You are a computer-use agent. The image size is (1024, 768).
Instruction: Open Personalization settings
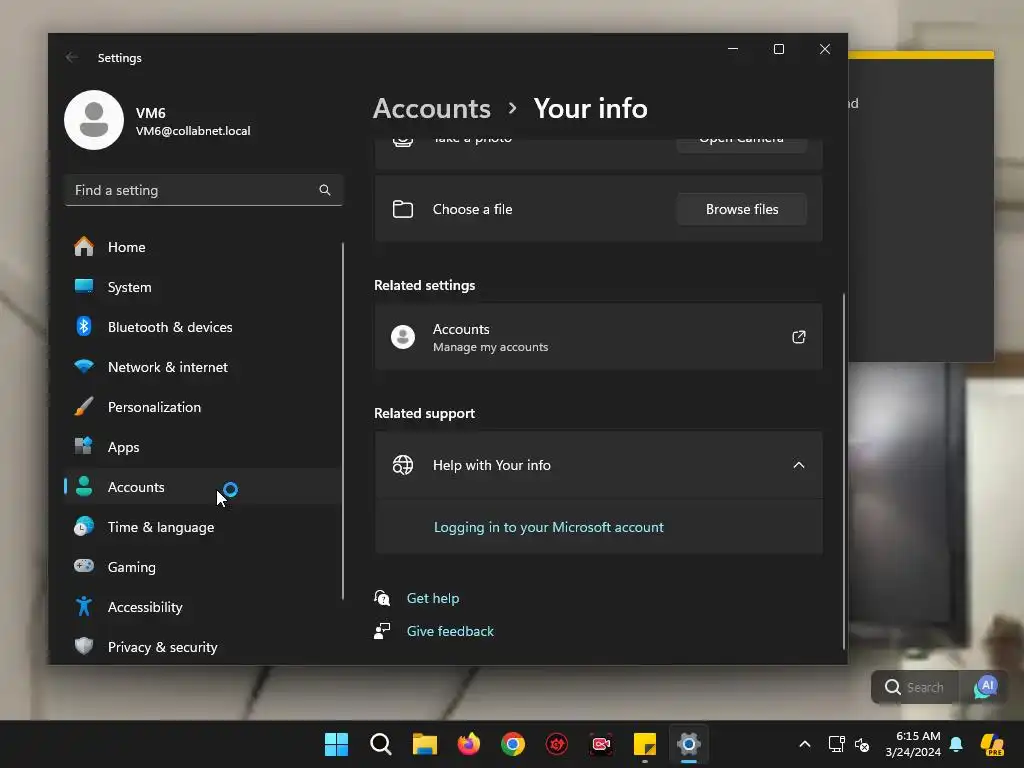click(202, 407)
